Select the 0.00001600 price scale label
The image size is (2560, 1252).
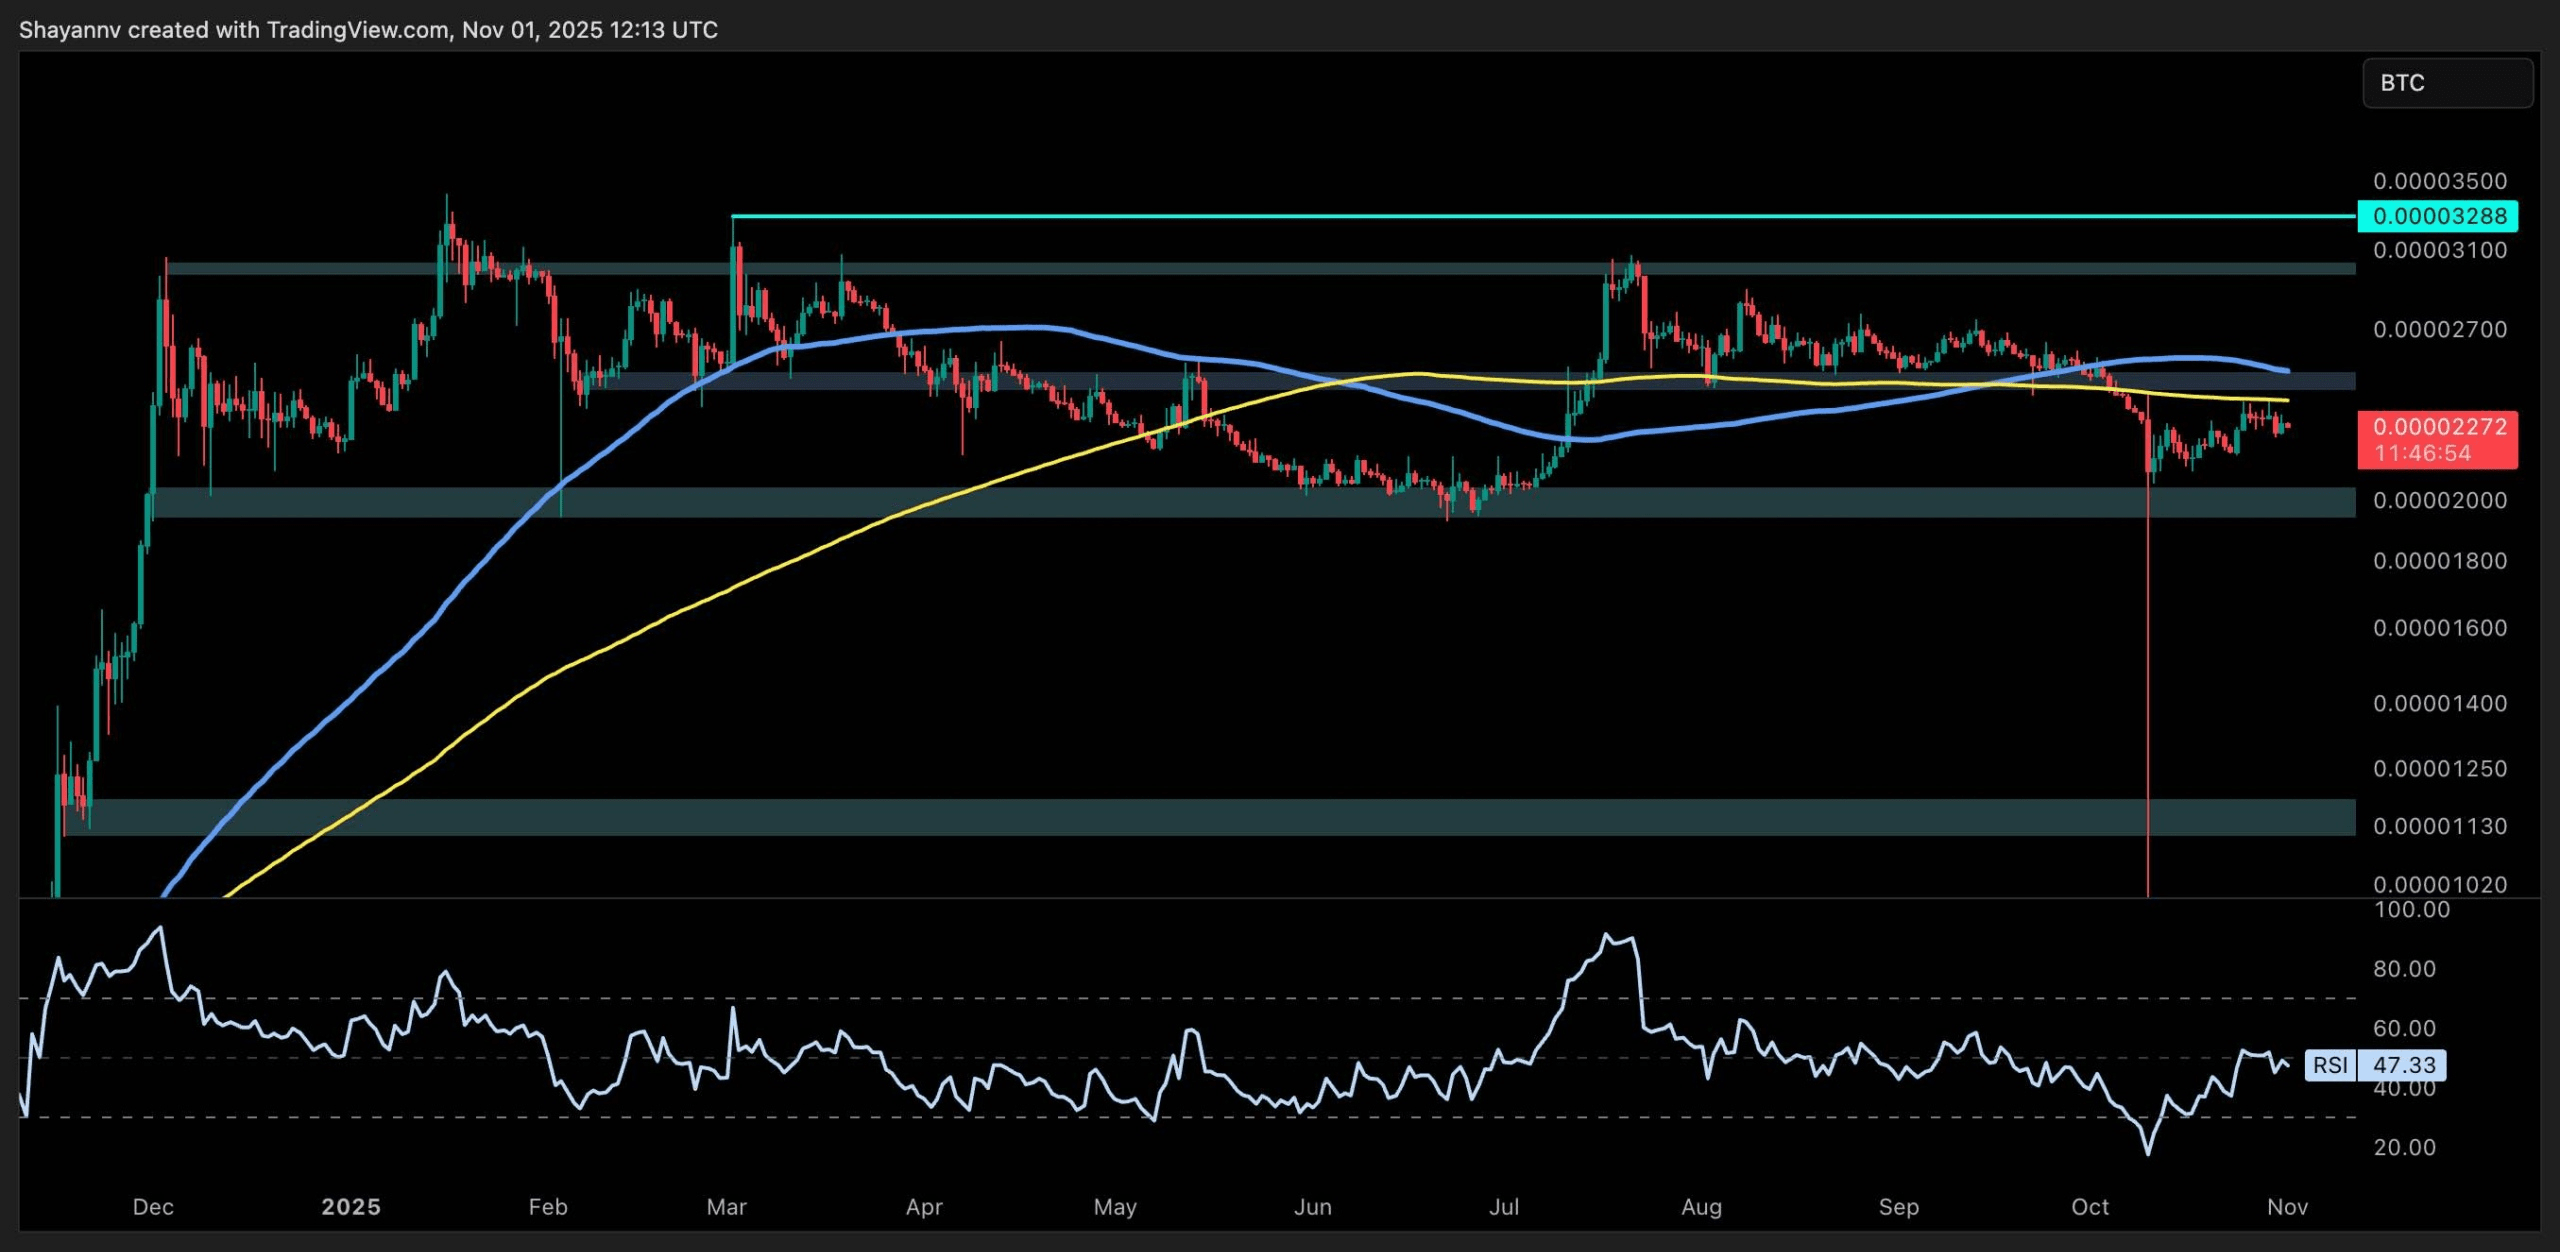click(x=2440, y=628)
